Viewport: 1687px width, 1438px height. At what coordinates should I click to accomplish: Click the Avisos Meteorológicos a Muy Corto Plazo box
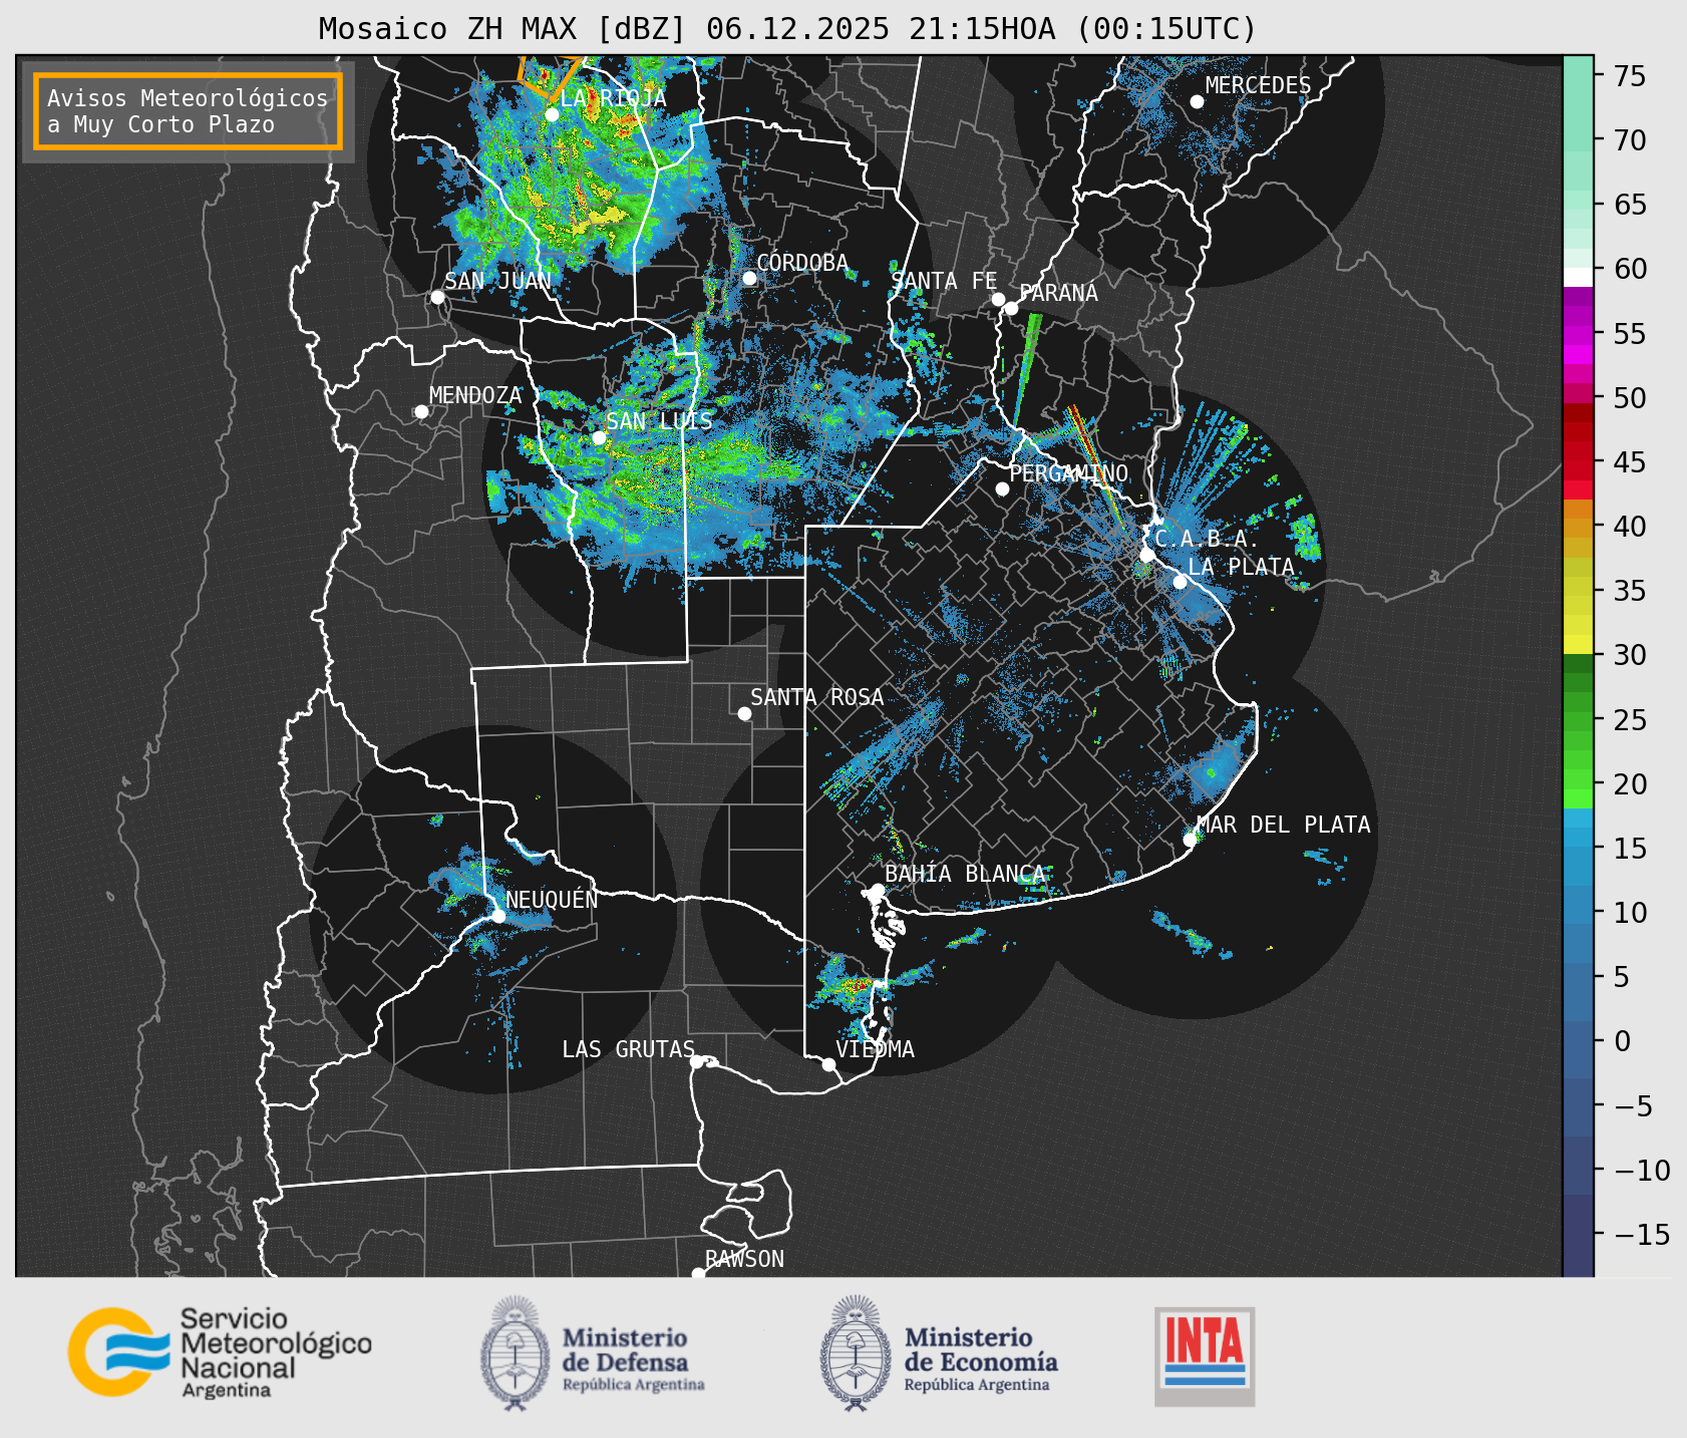click(x=188, y=111)
